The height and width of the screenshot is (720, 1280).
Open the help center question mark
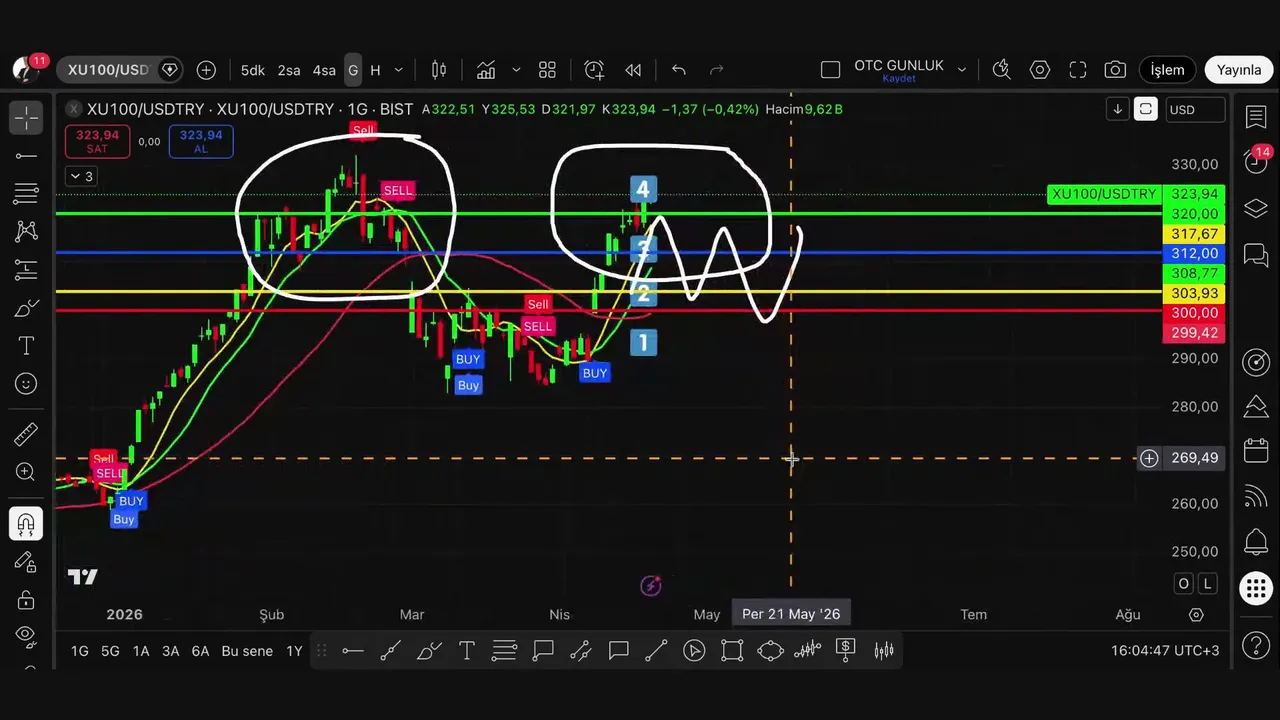[1256, 644]
